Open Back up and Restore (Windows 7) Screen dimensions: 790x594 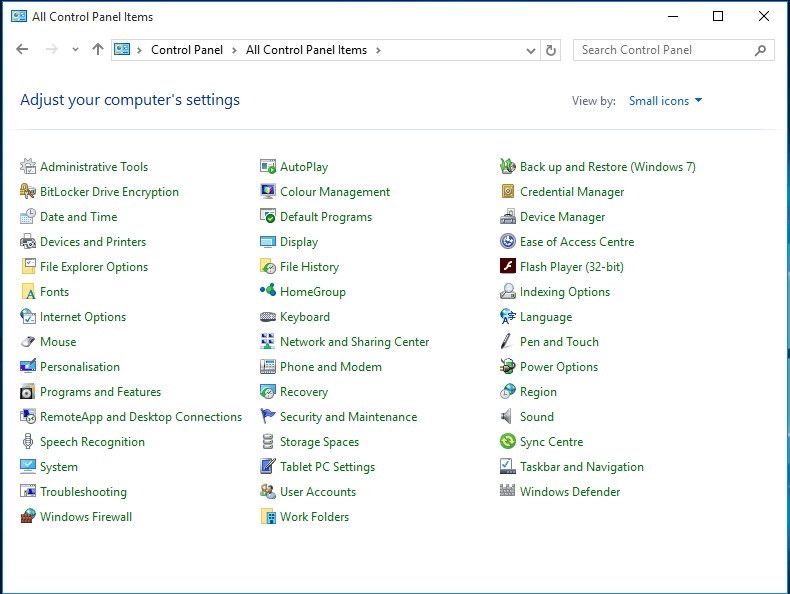(x=608, y=167)
